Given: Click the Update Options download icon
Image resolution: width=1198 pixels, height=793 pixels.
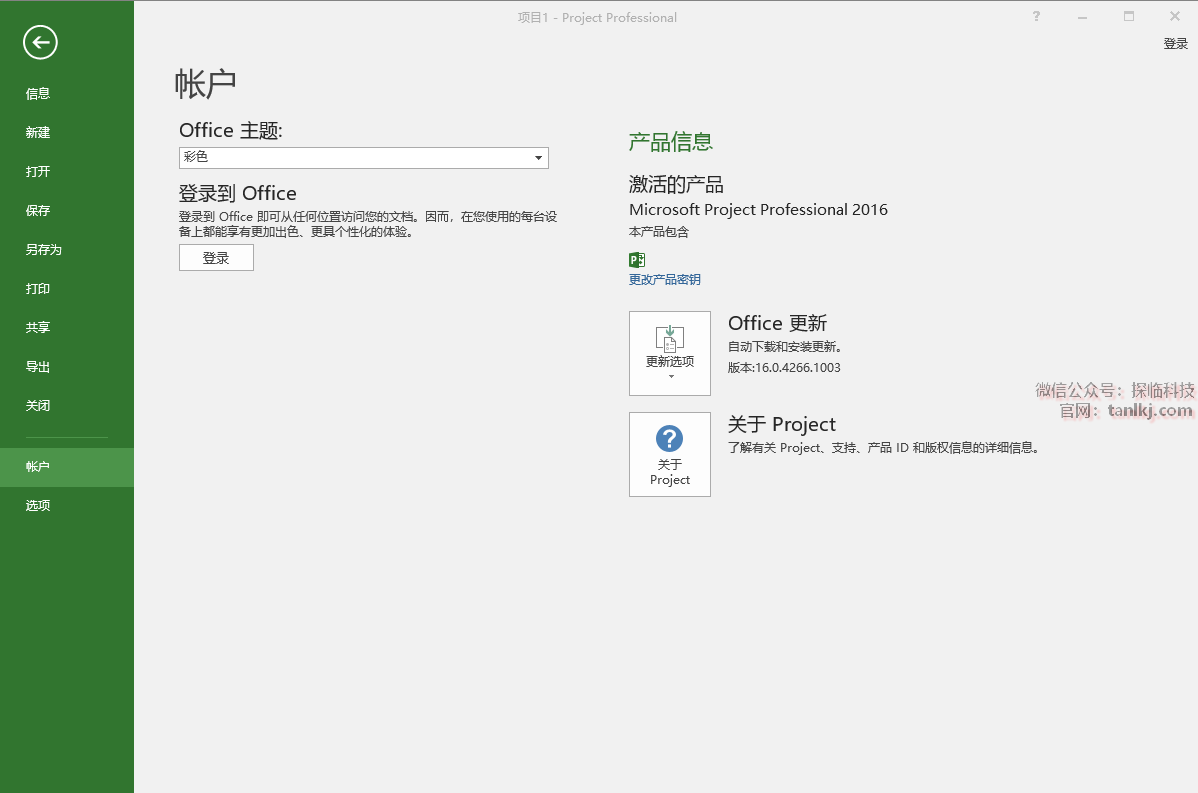Looking at the screenshot, I should pos(669,337).
